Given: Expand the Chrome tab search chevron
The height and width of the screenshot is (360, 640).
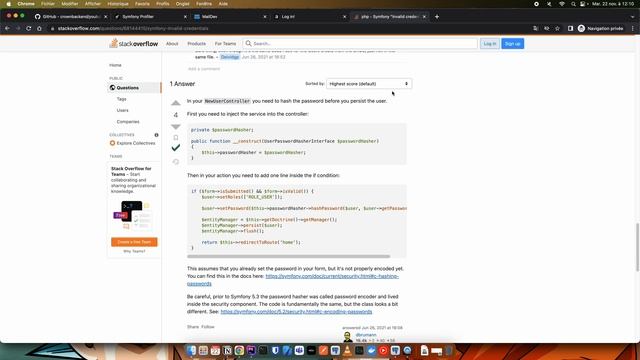Looking at the screenshot, I should point(633,17).
